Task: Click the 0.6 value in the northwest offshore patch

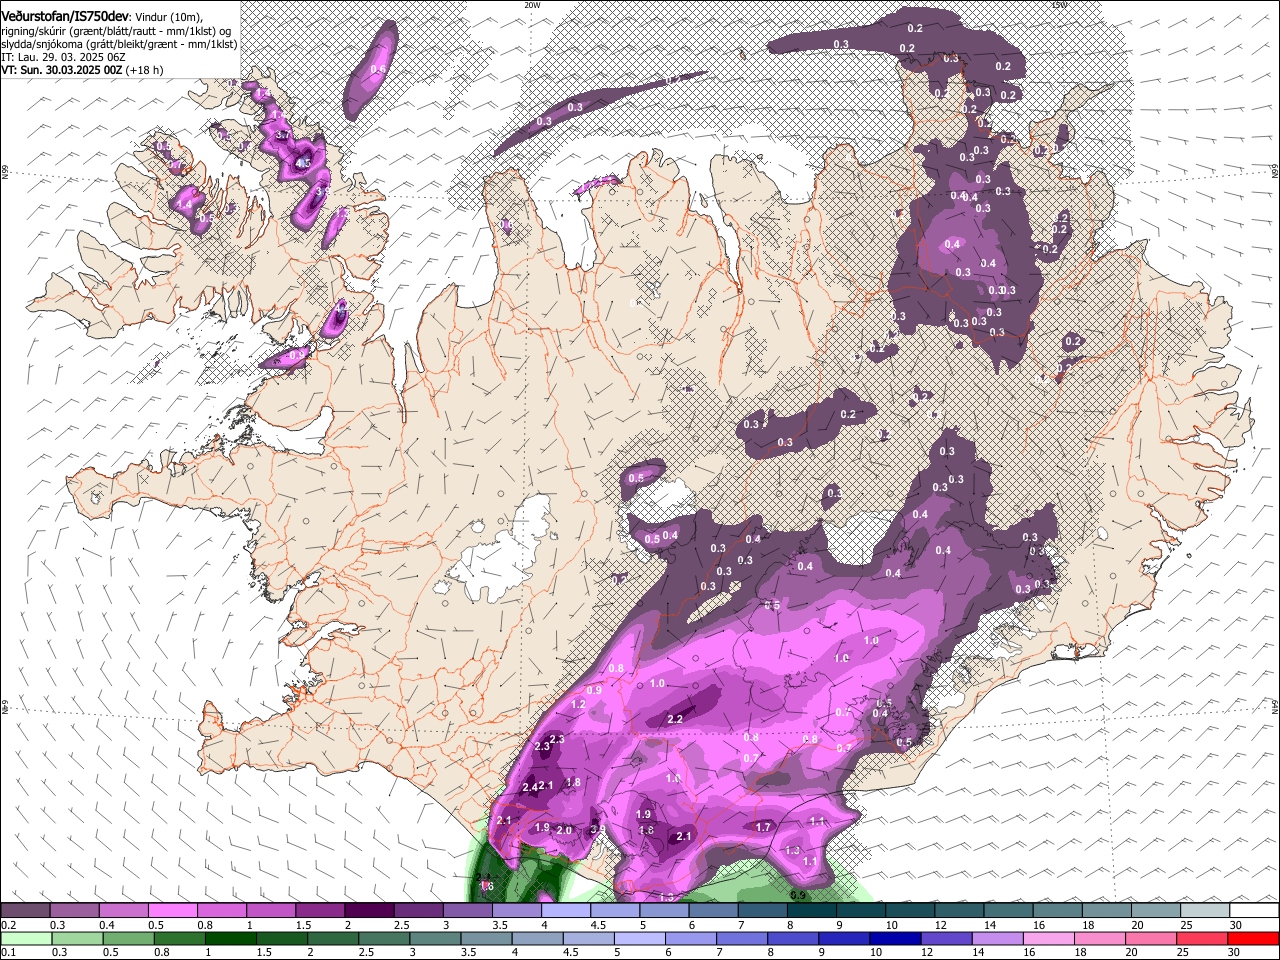Action: (x=378, y=69)
